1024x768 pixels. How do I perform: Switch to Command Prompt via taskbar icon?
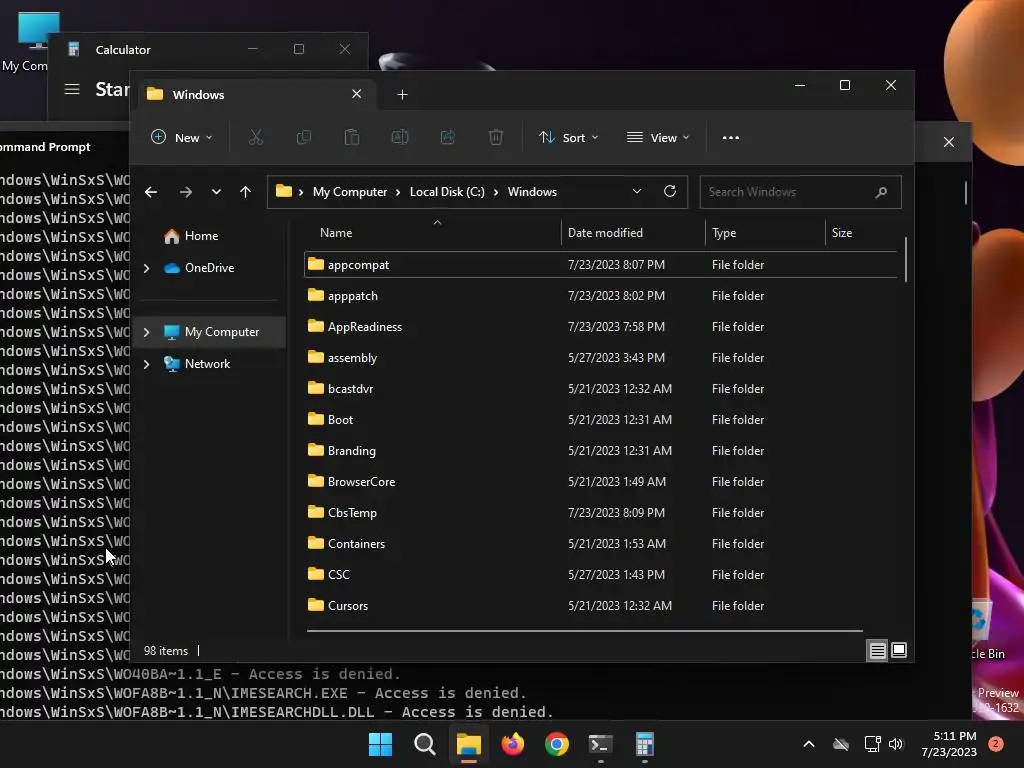click(x=600, y=744)
